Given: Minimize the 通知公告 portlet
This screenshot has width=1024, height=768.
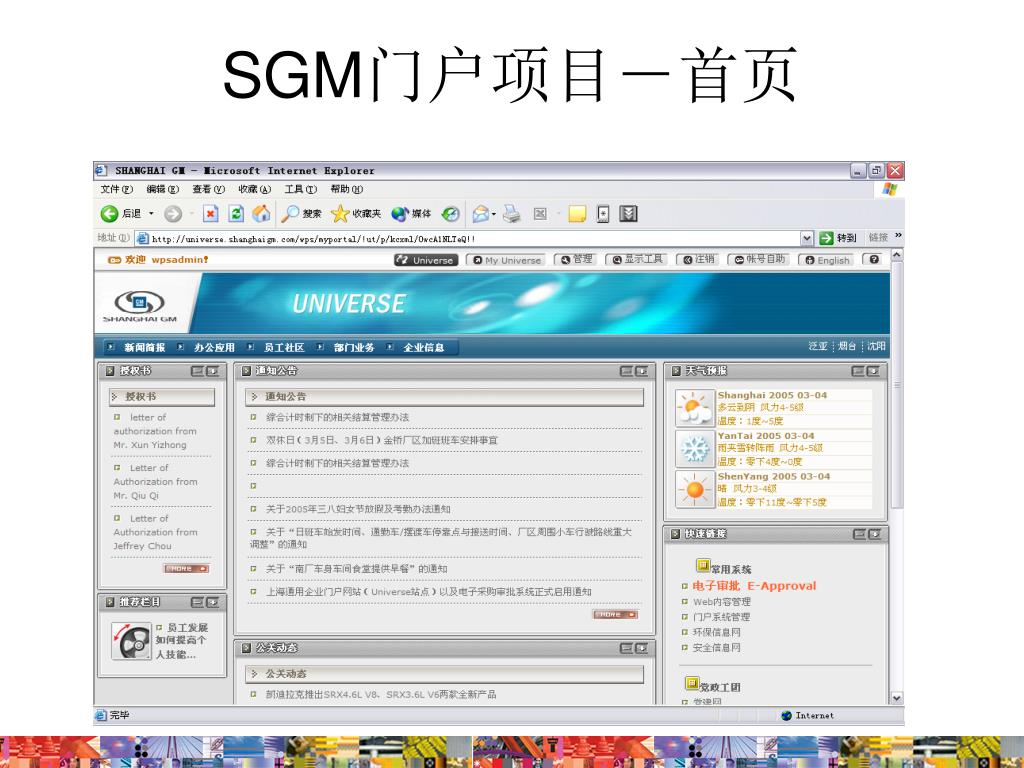Looking at the screenshot, I should click(x=626, y=371).
